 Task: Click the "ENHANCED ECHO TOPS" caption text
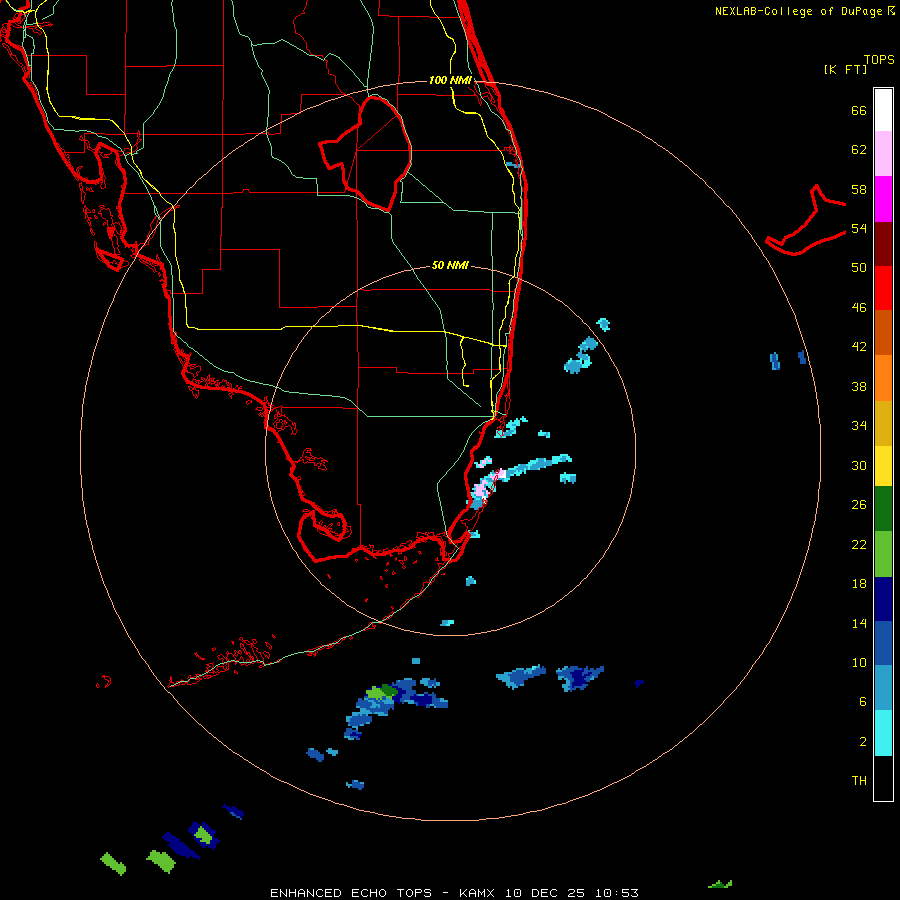(x=350, y=893)
